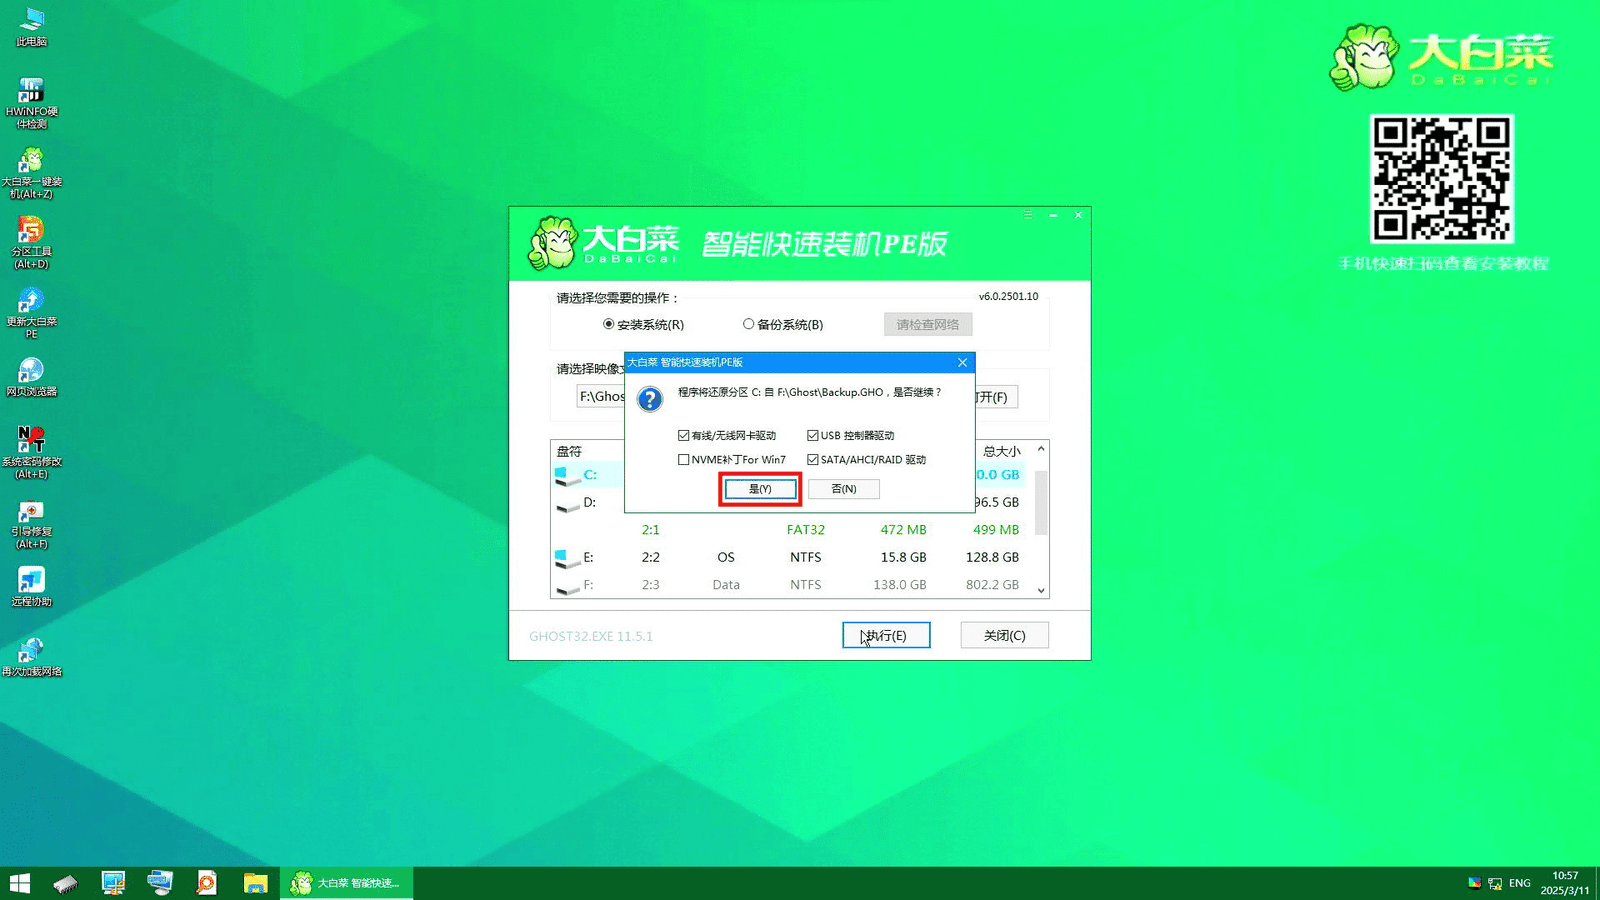1600x900 pixels.
Task: Open File Explorer from taskbar
Action: (255, 883)
